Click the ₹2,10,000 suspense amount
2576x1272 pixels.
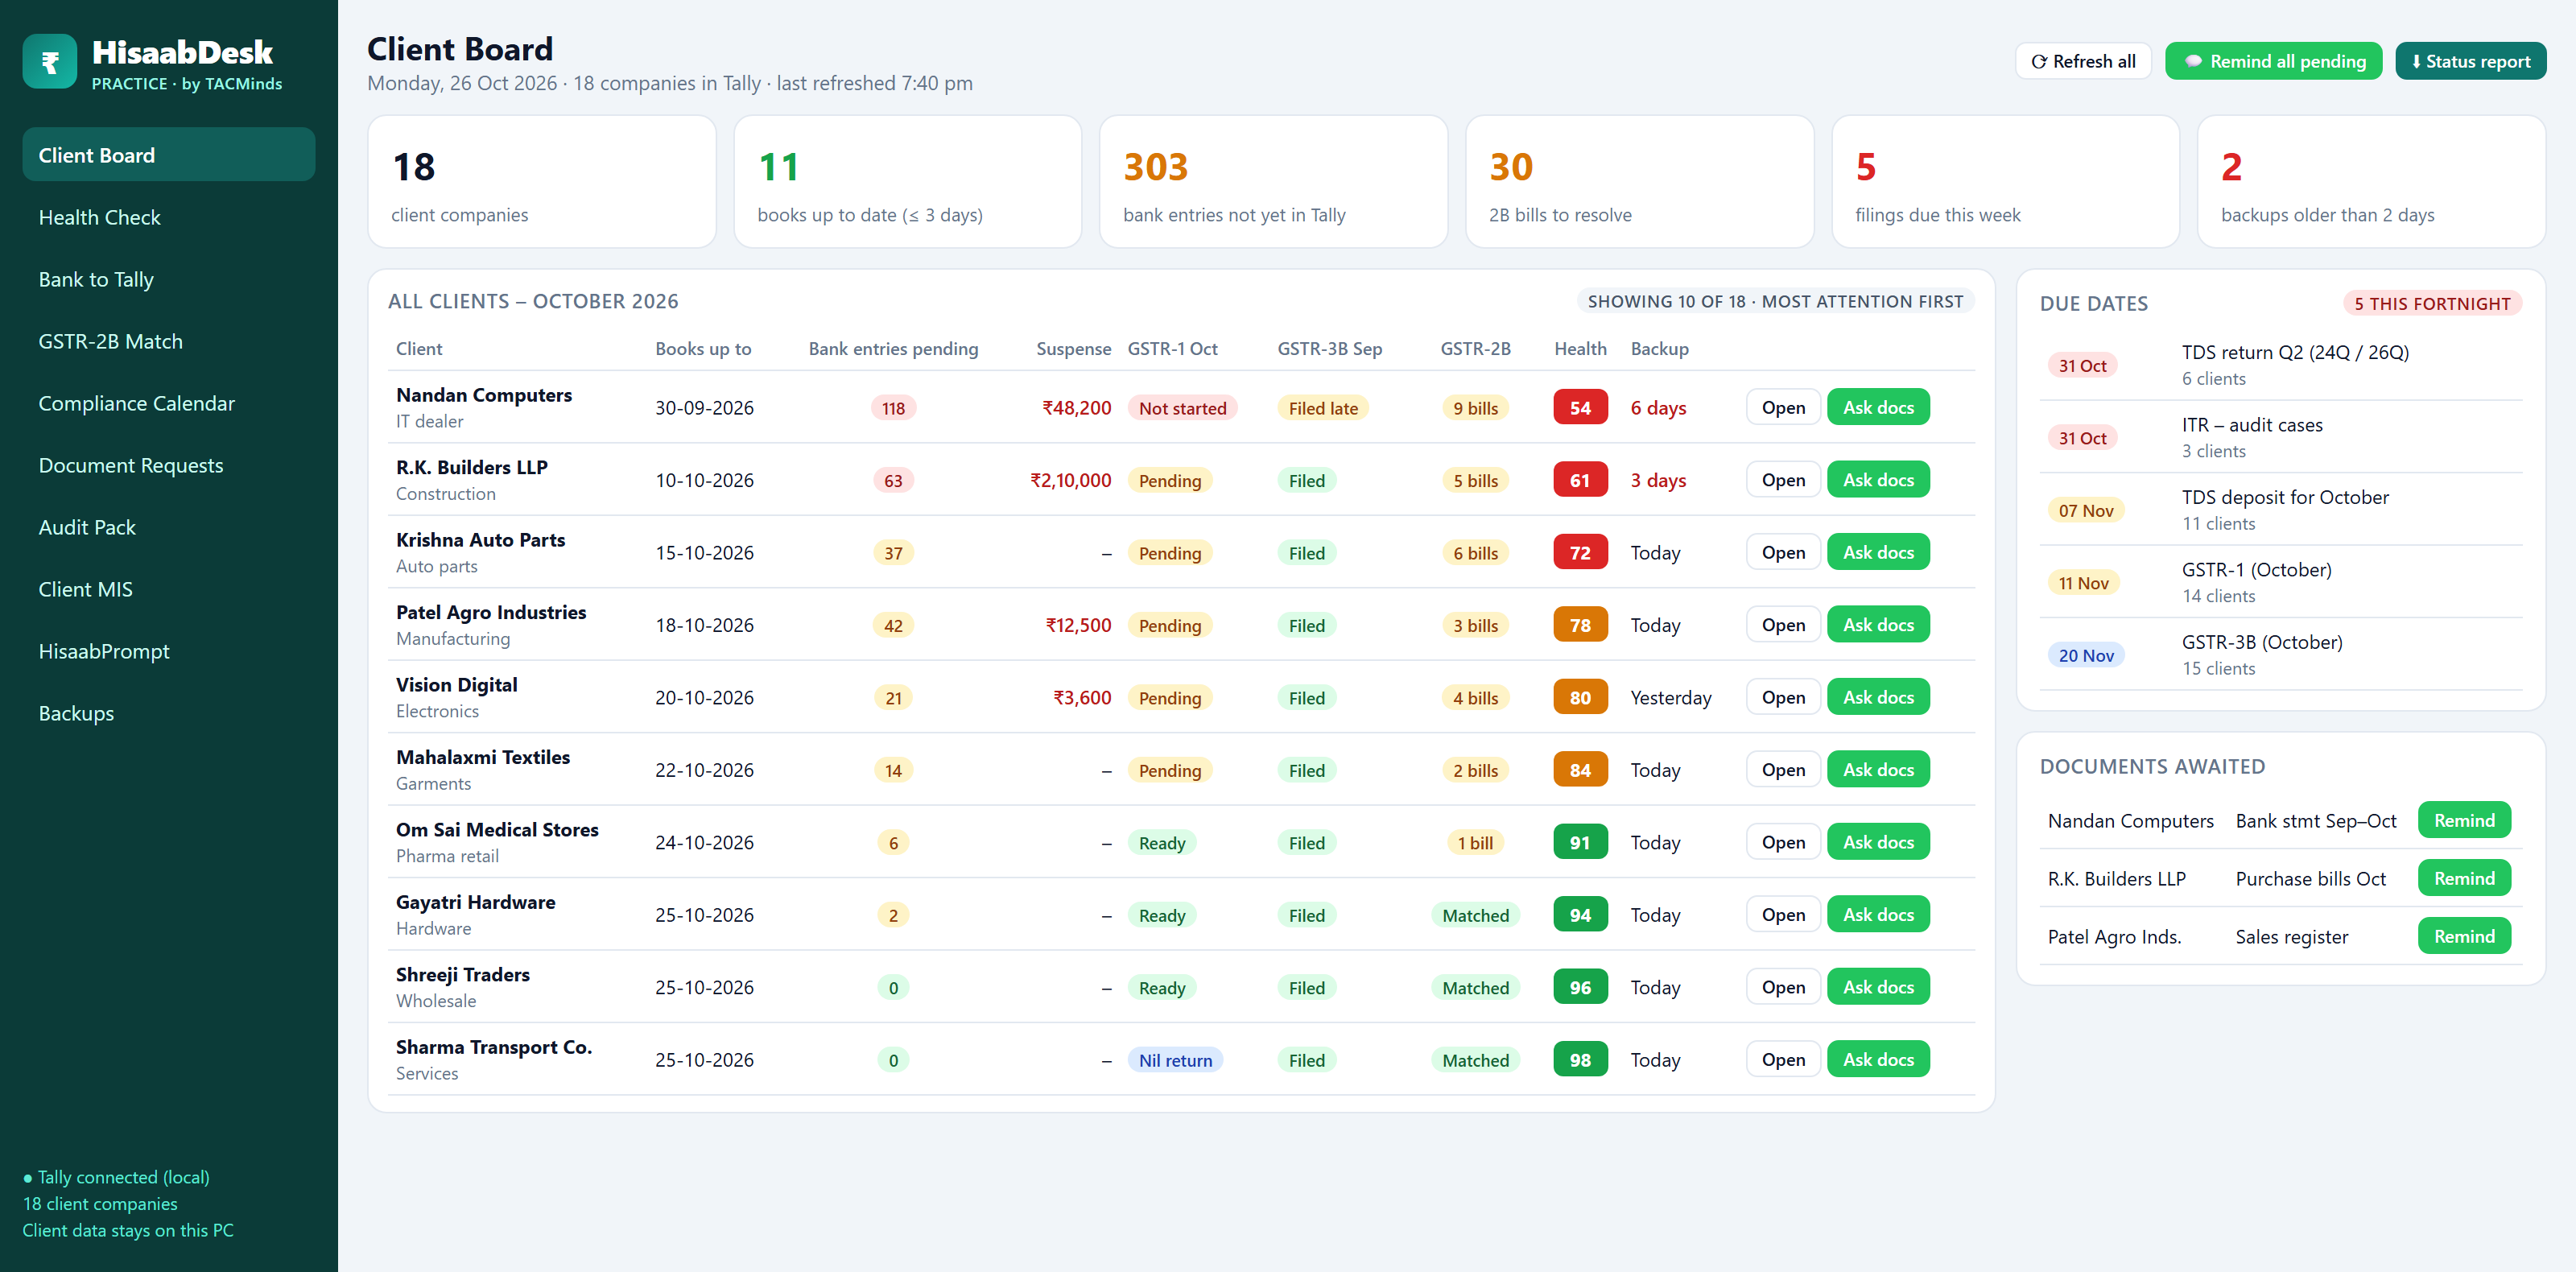[x=1070, y=480]
